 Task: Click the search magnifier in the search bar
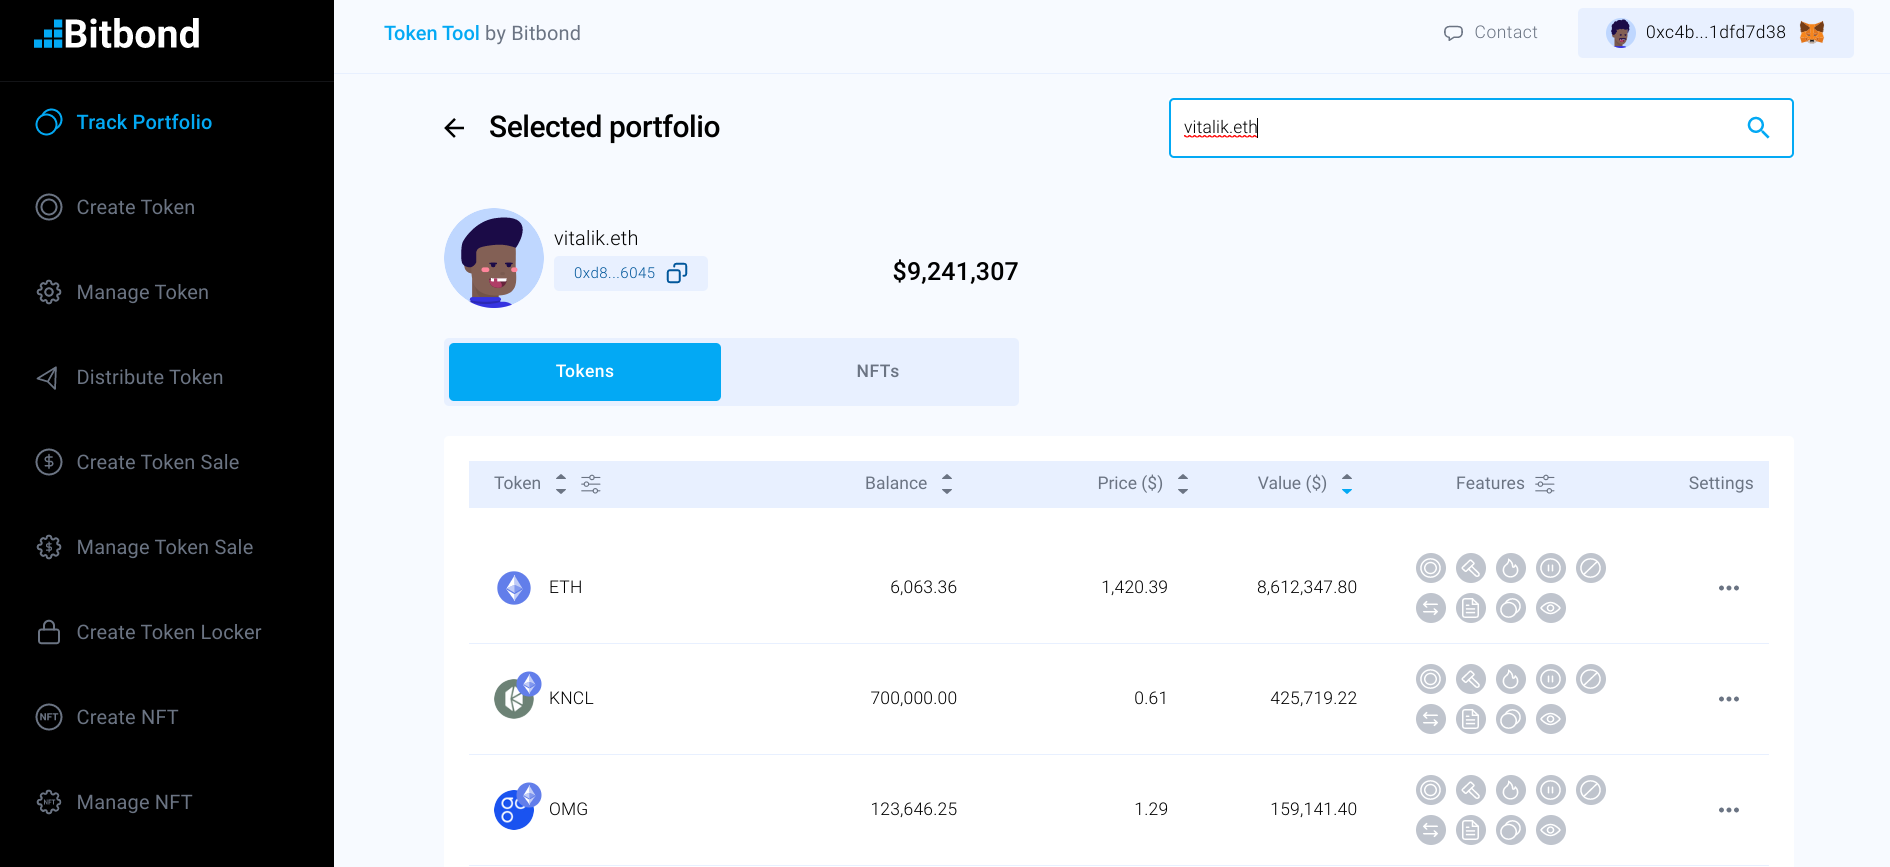(1759, 128)
